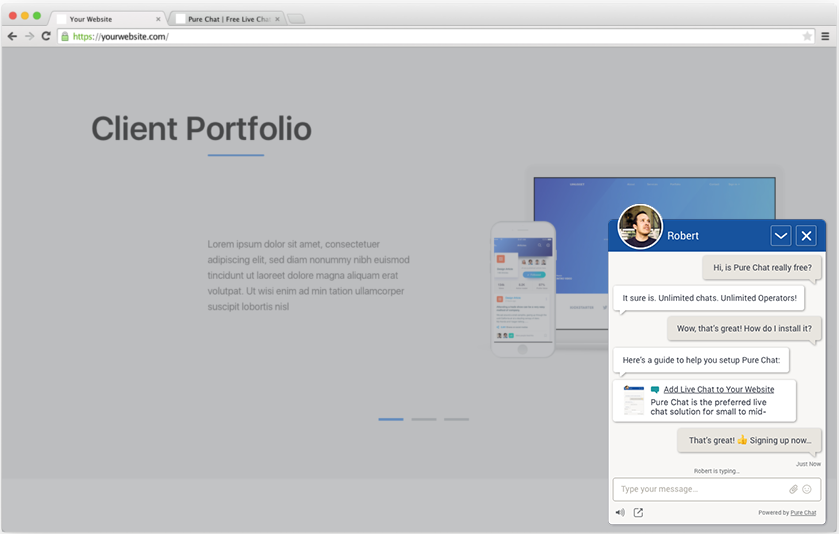Open Add Live Chat to Your Website link
Screen dimensions: 839x534
click(719, 390)
